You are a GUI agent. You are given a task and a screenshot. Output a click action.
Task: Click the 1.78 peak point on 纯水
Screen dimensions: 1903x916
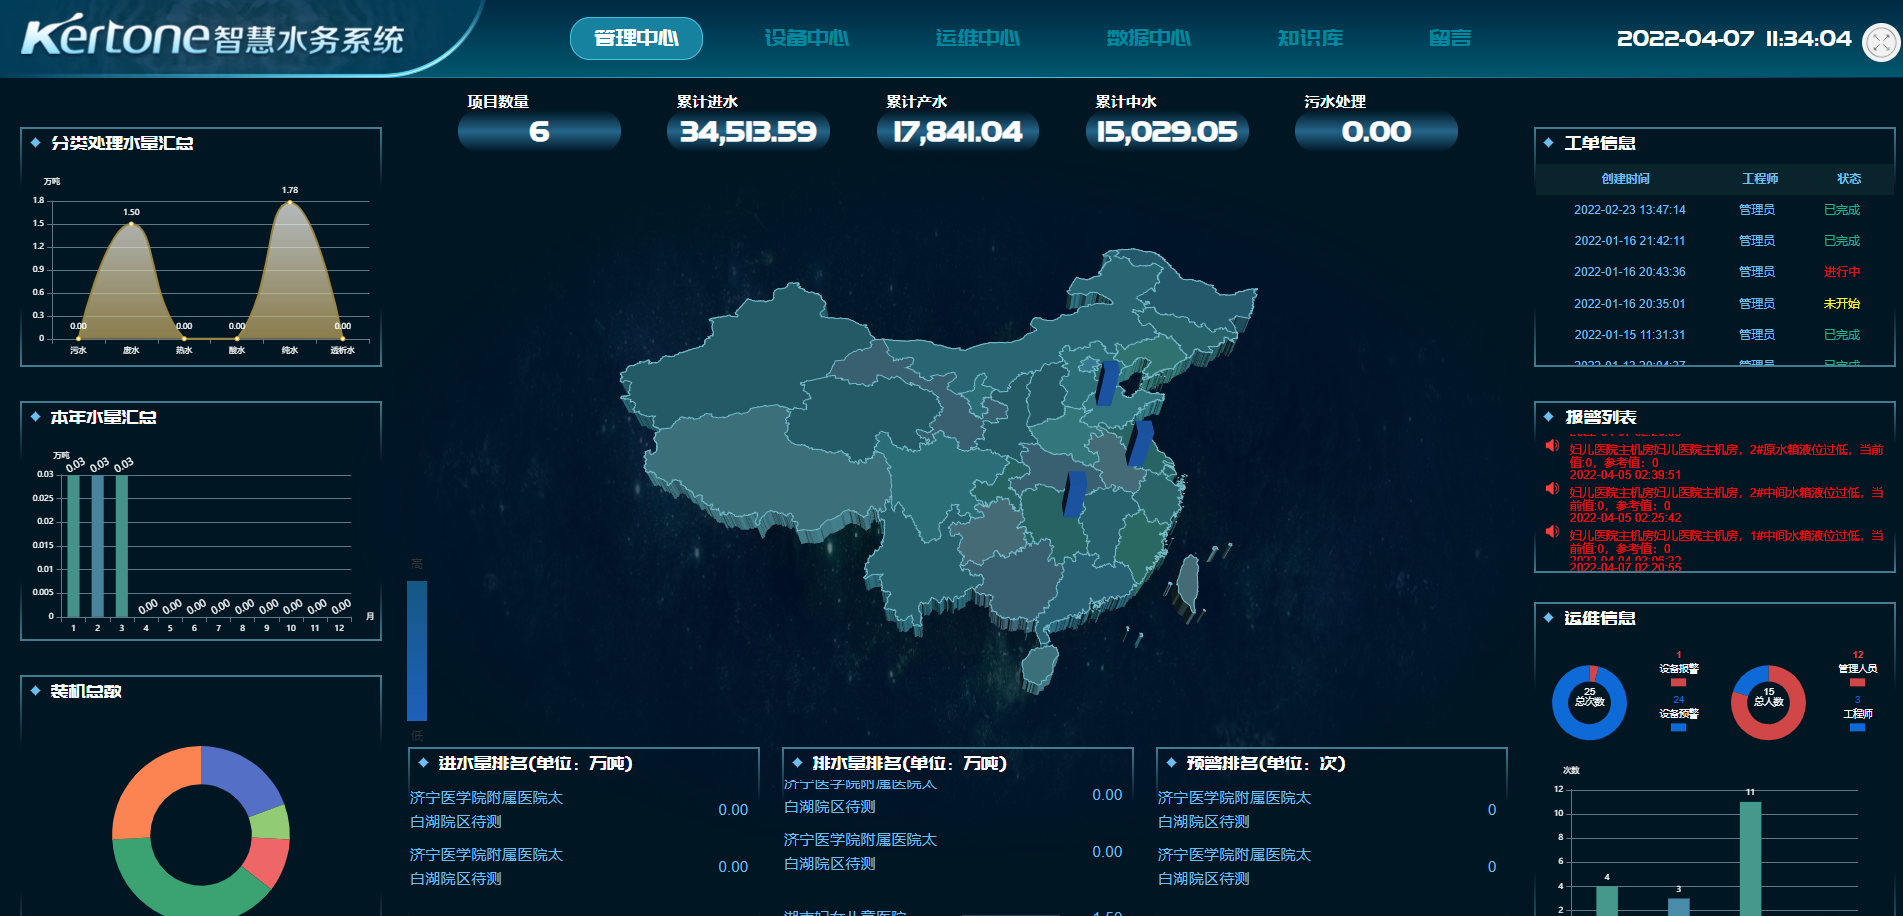click(x=290, y=203)
